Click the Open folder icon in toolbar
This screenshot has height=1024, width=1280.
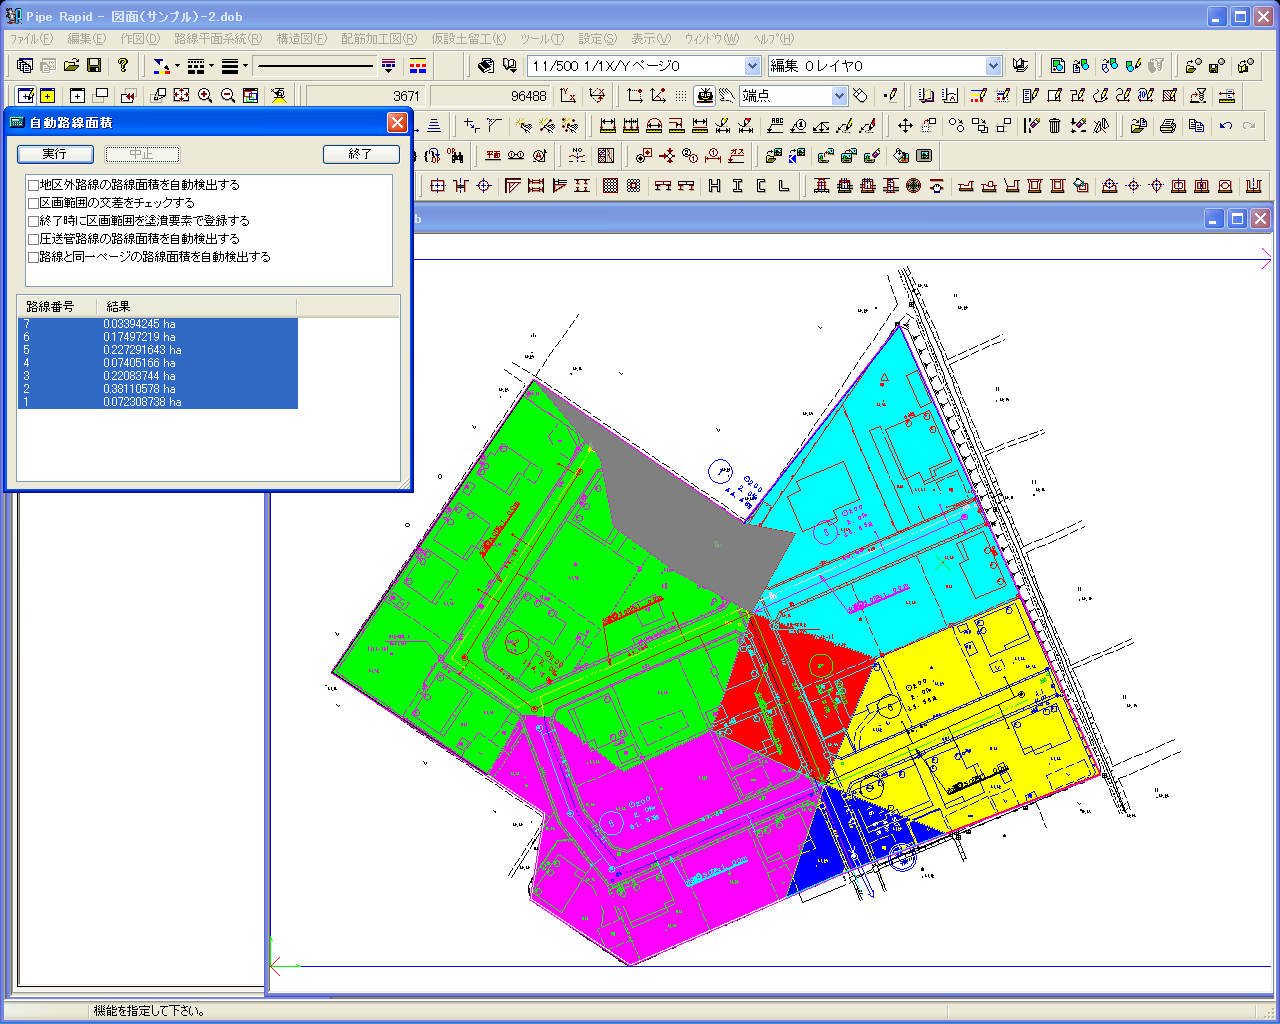pyautogui.click(x=71, y=66)
